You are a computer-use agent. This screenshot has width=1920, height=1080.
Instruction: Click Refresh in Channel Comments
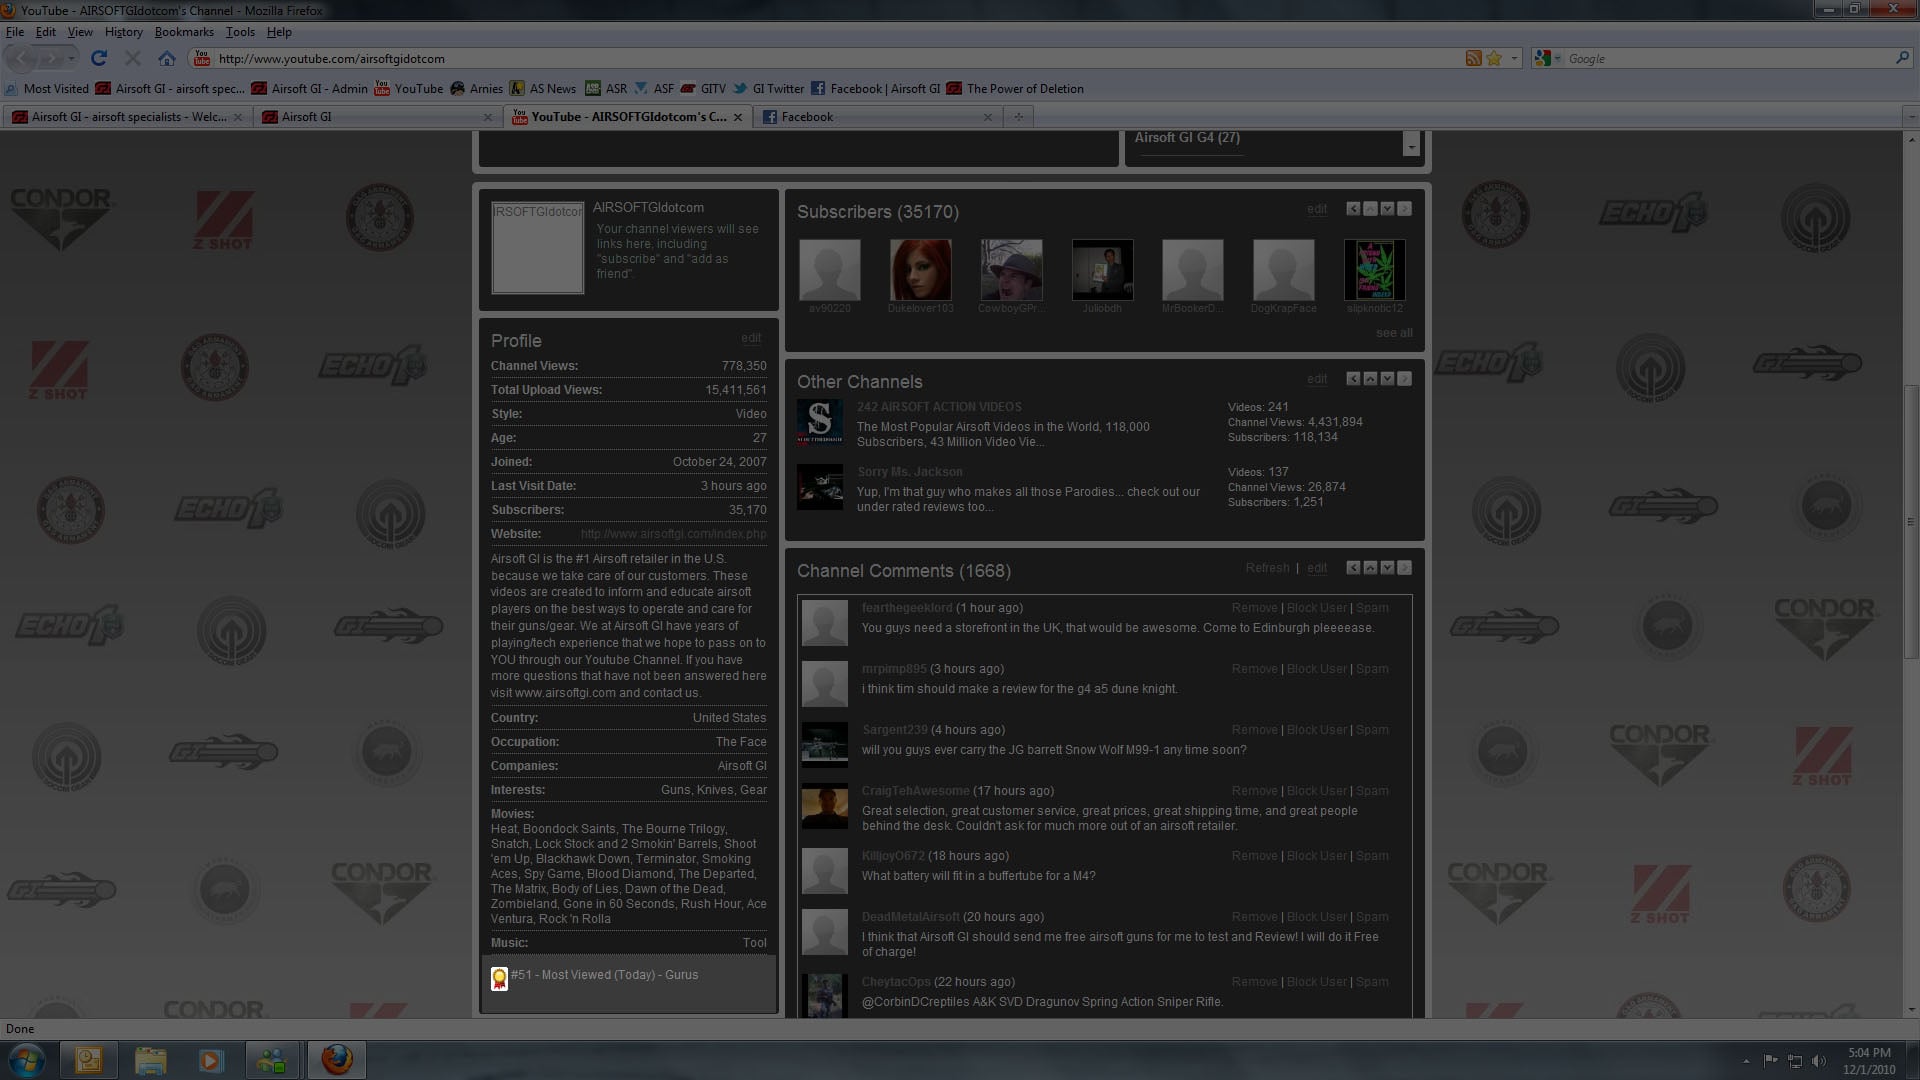click(x=1267, y=568)
